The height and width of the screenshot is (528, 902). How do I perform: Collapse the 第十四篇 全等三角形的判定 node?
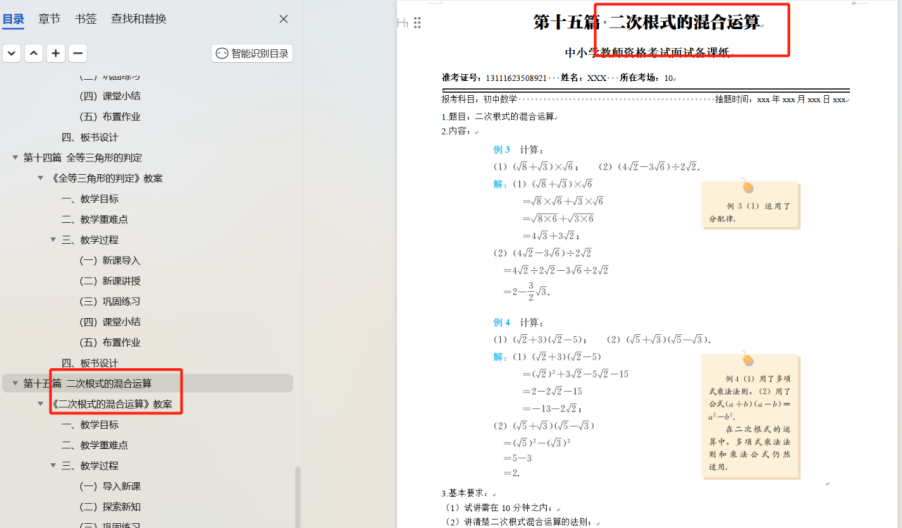tap(15, 158)
